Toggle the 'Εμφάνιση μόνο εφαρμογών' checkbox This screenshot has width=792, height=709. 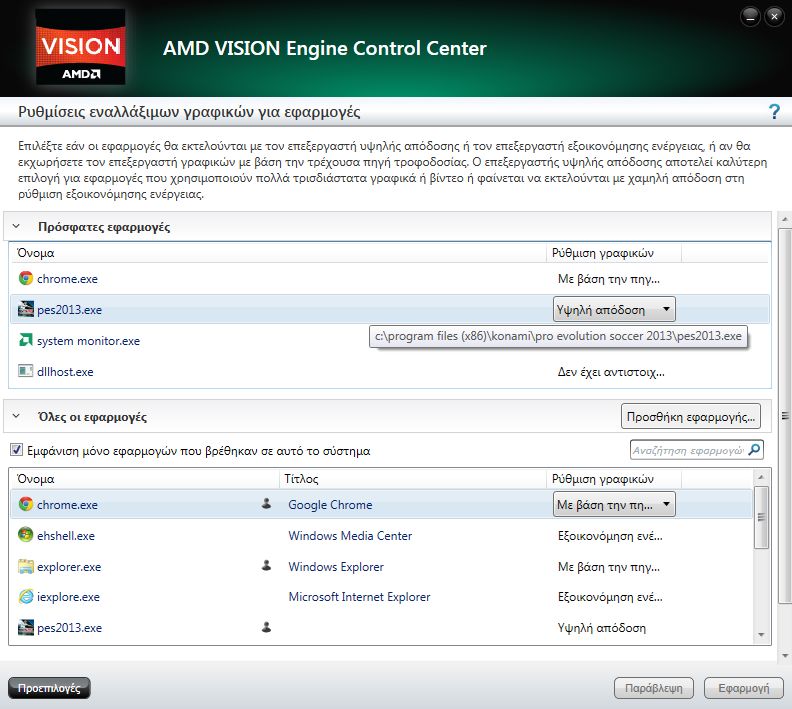point(16,449)
